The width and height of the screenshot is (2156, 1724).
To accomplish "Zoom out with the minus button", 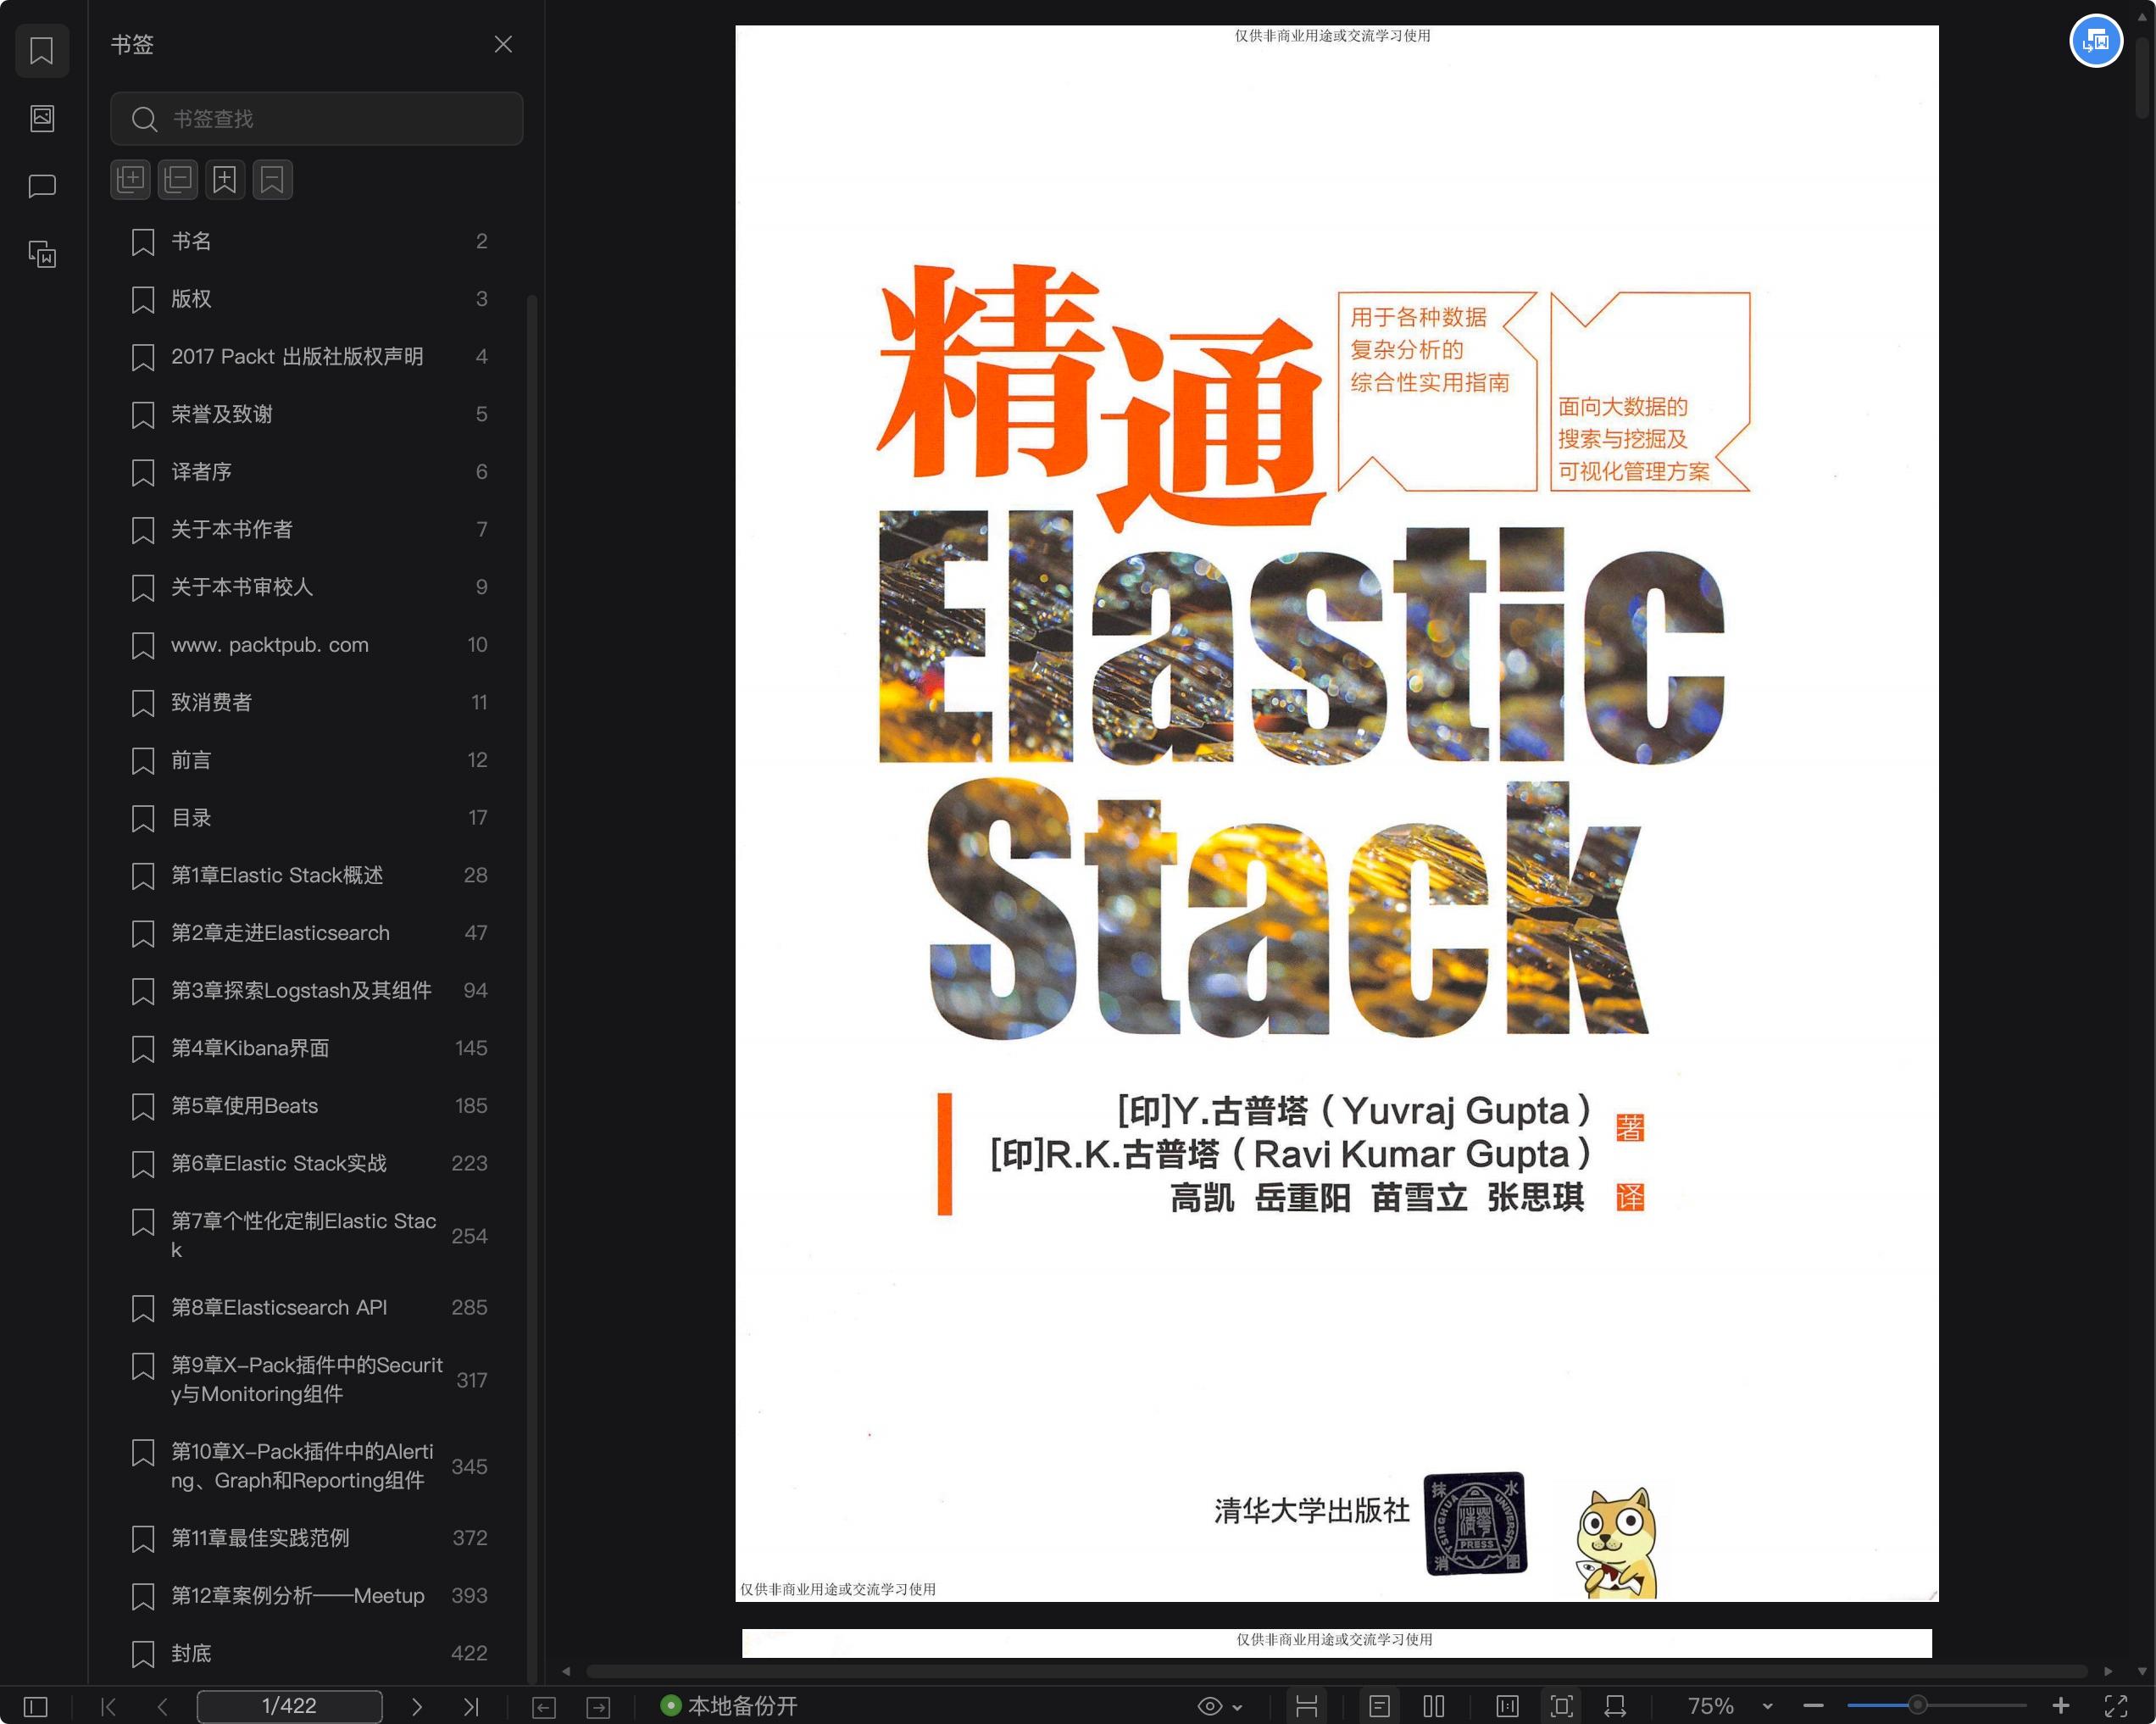I will click(1813, 1706).
